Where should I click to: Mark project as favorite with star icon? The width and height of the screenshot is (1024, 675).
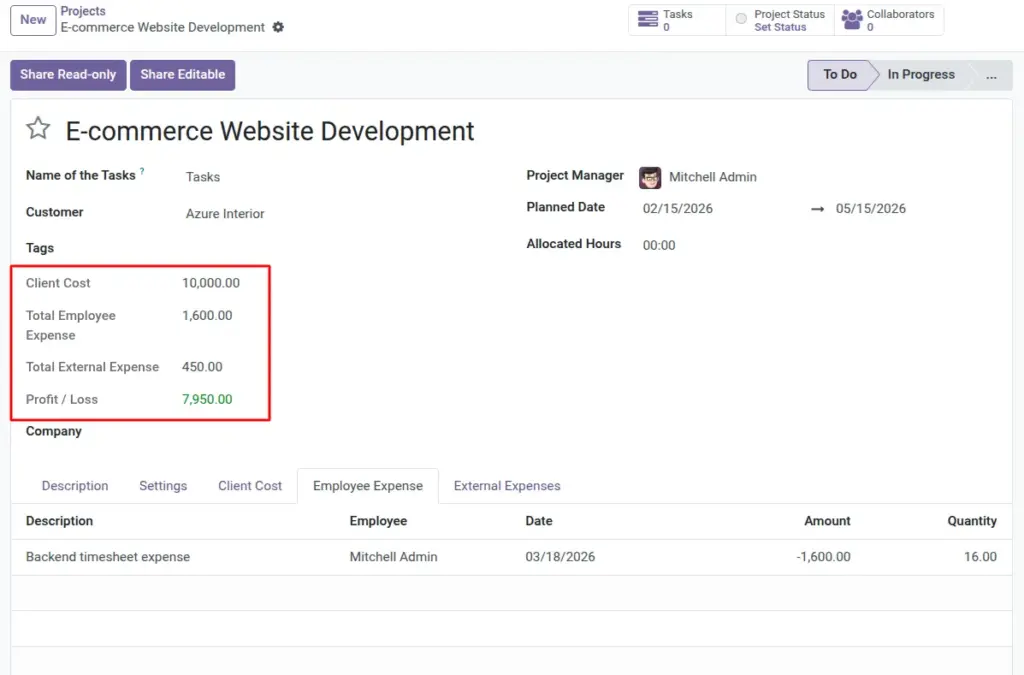coord(38,128)
